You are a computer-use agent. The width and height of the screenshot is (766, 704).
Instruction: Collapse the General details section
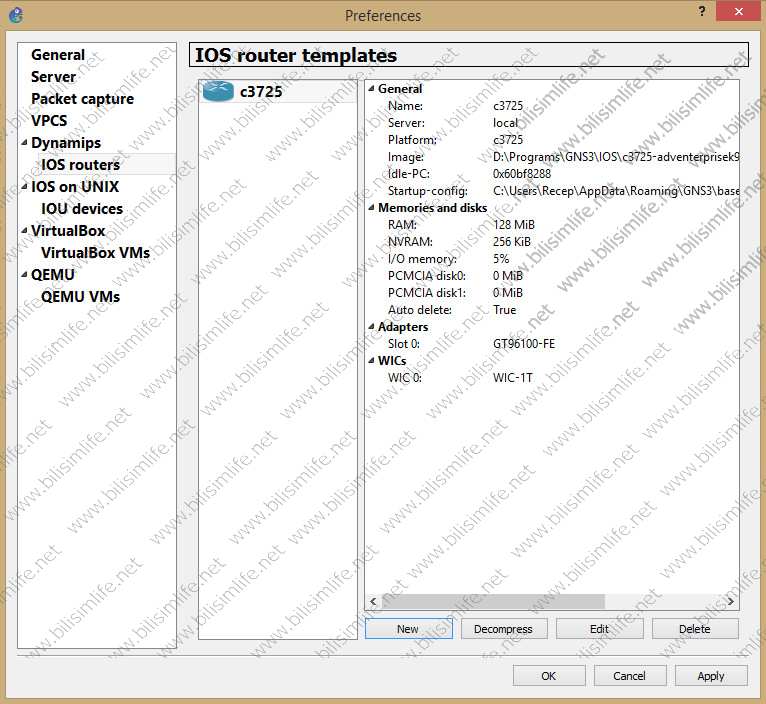pos(371,88)
